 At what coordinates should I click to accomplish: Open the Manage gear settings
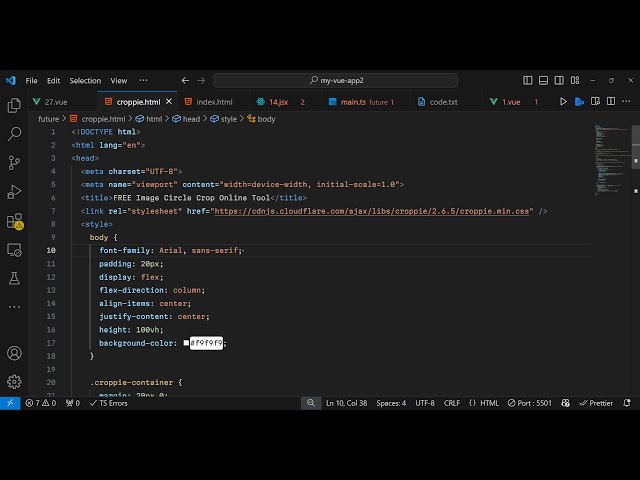14,381
